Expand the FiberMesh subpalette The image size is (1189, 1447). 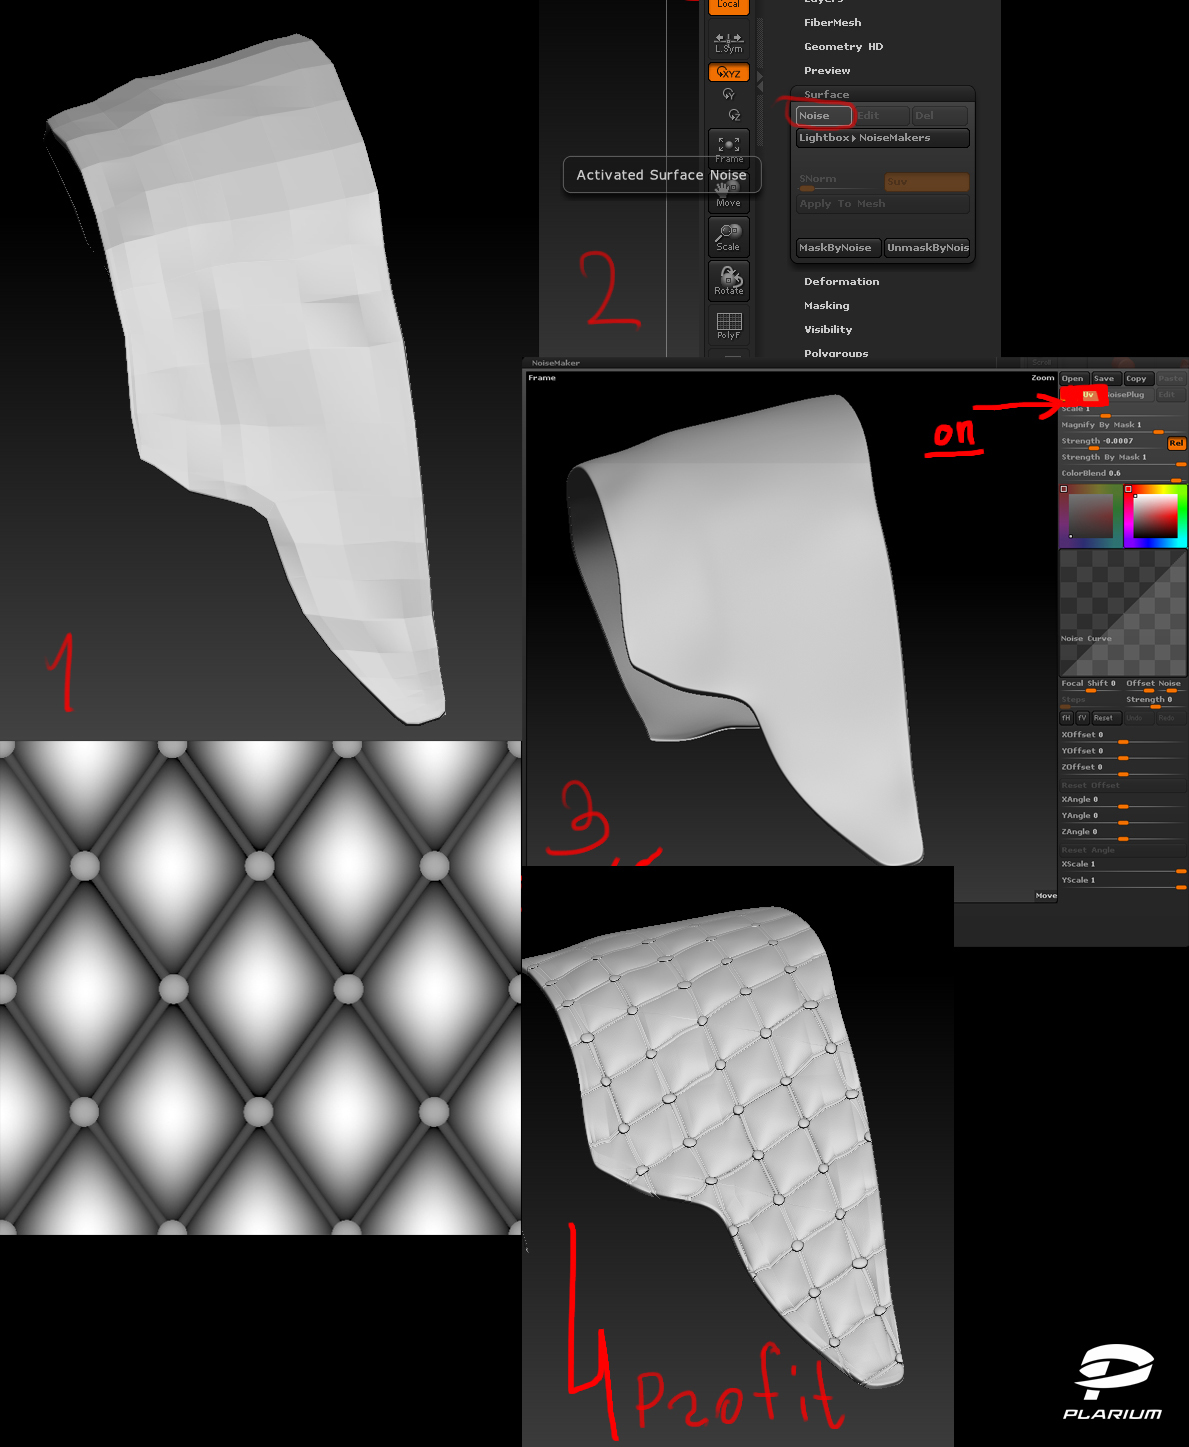[832, 22]
